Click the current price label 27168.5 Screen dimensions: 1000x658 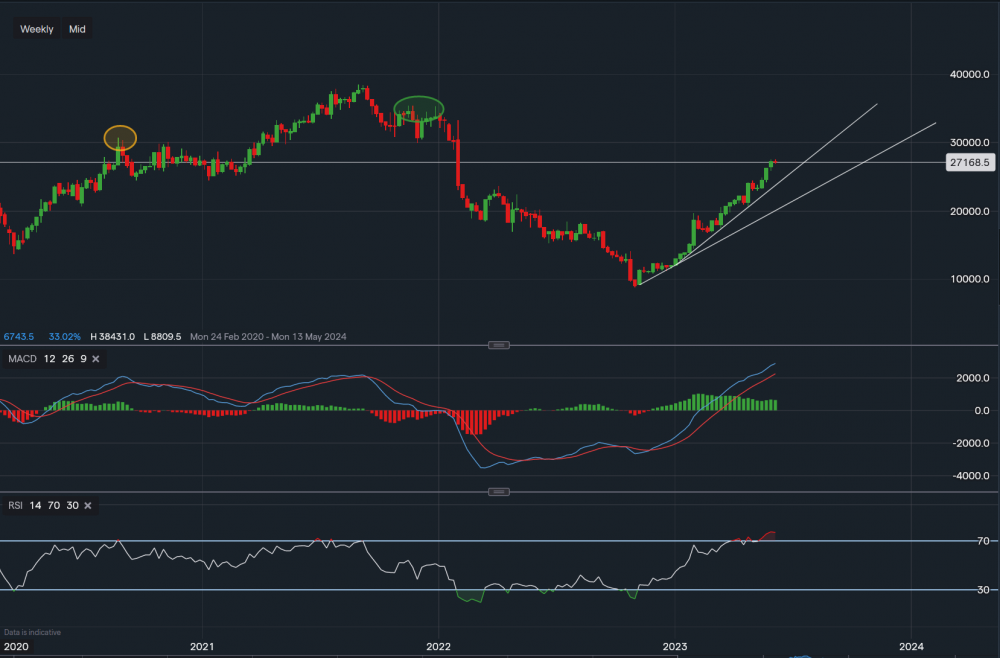coord(969,162)
